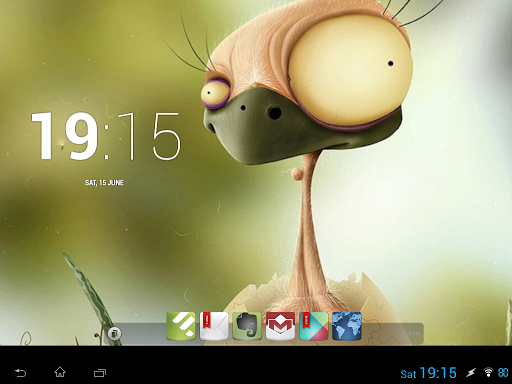Tap the round stacked-pages button in dock
Viewport: 512px width, 384px height.
tap(114, 333)
